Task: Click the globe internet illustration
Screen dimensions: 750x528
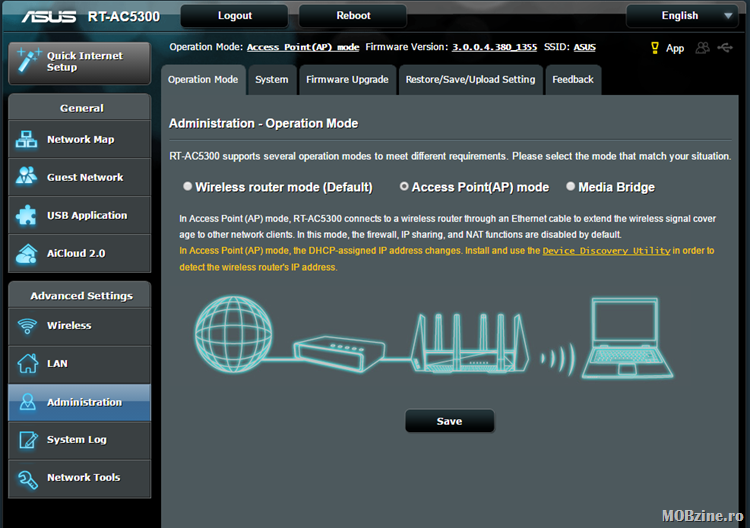Action: [233, 334]
